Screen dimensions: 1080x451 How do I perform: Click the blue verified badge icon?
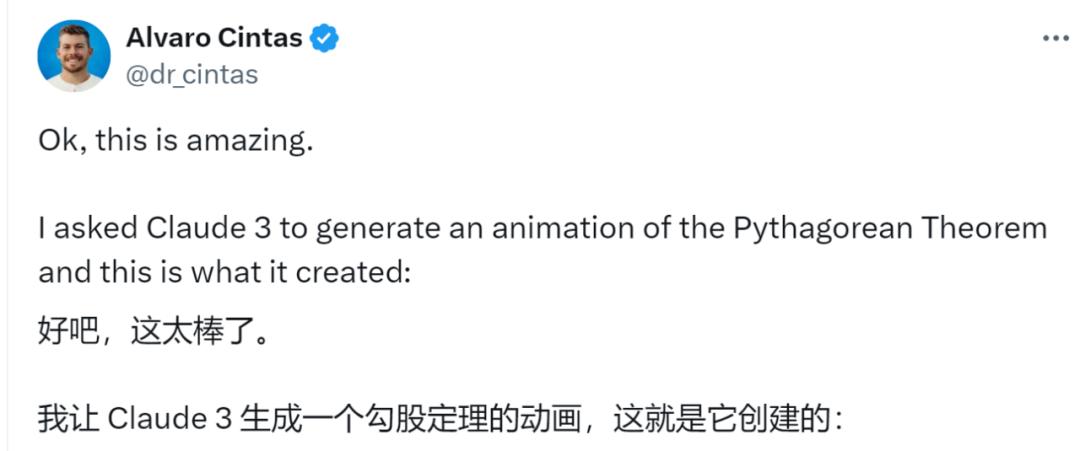(x=325, y=38)
